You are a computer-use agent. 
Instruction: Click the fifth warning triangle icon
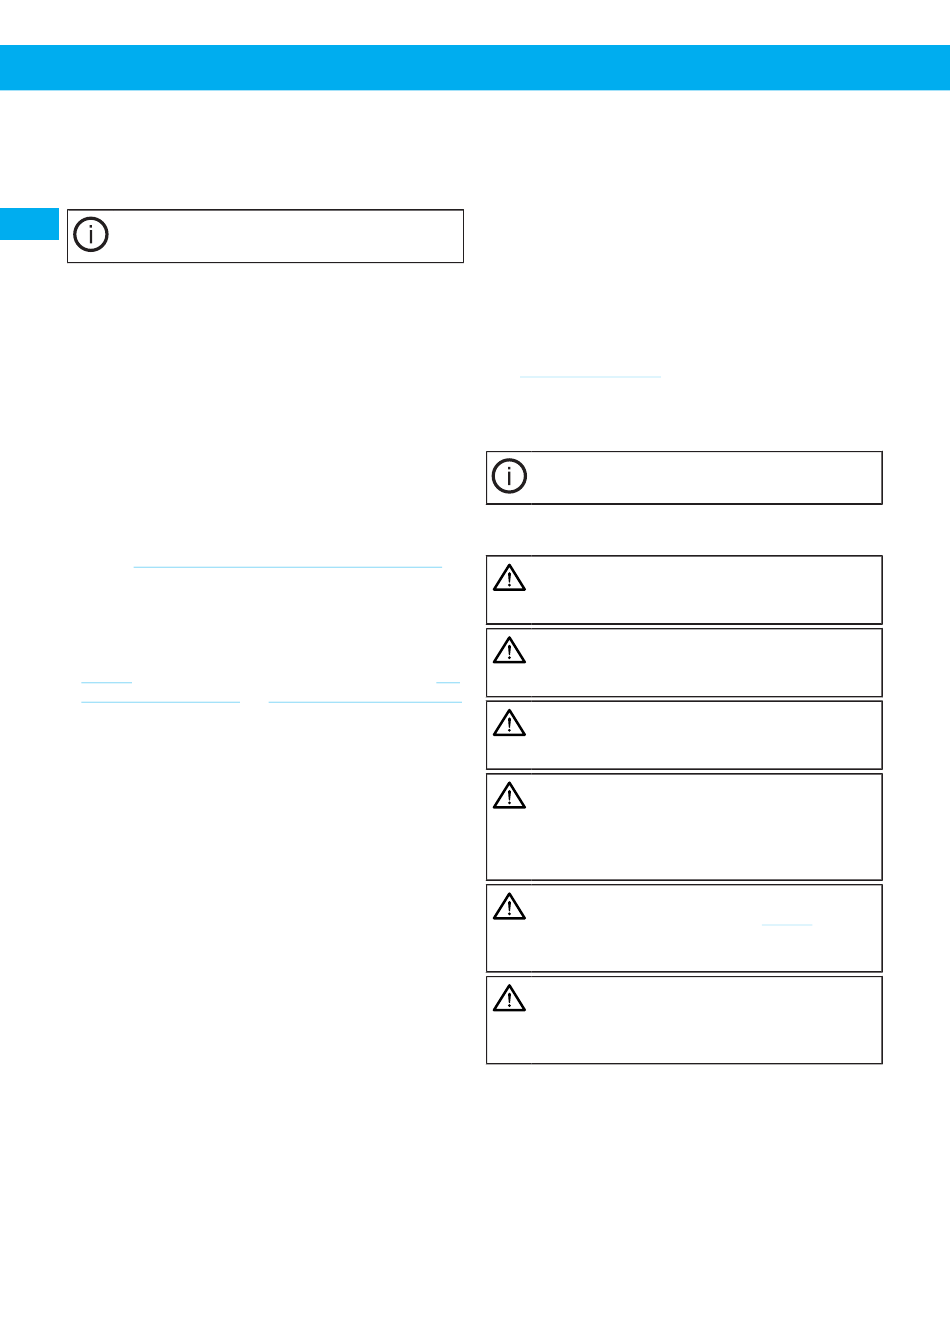pyautogui.click(x=509, y=907)
